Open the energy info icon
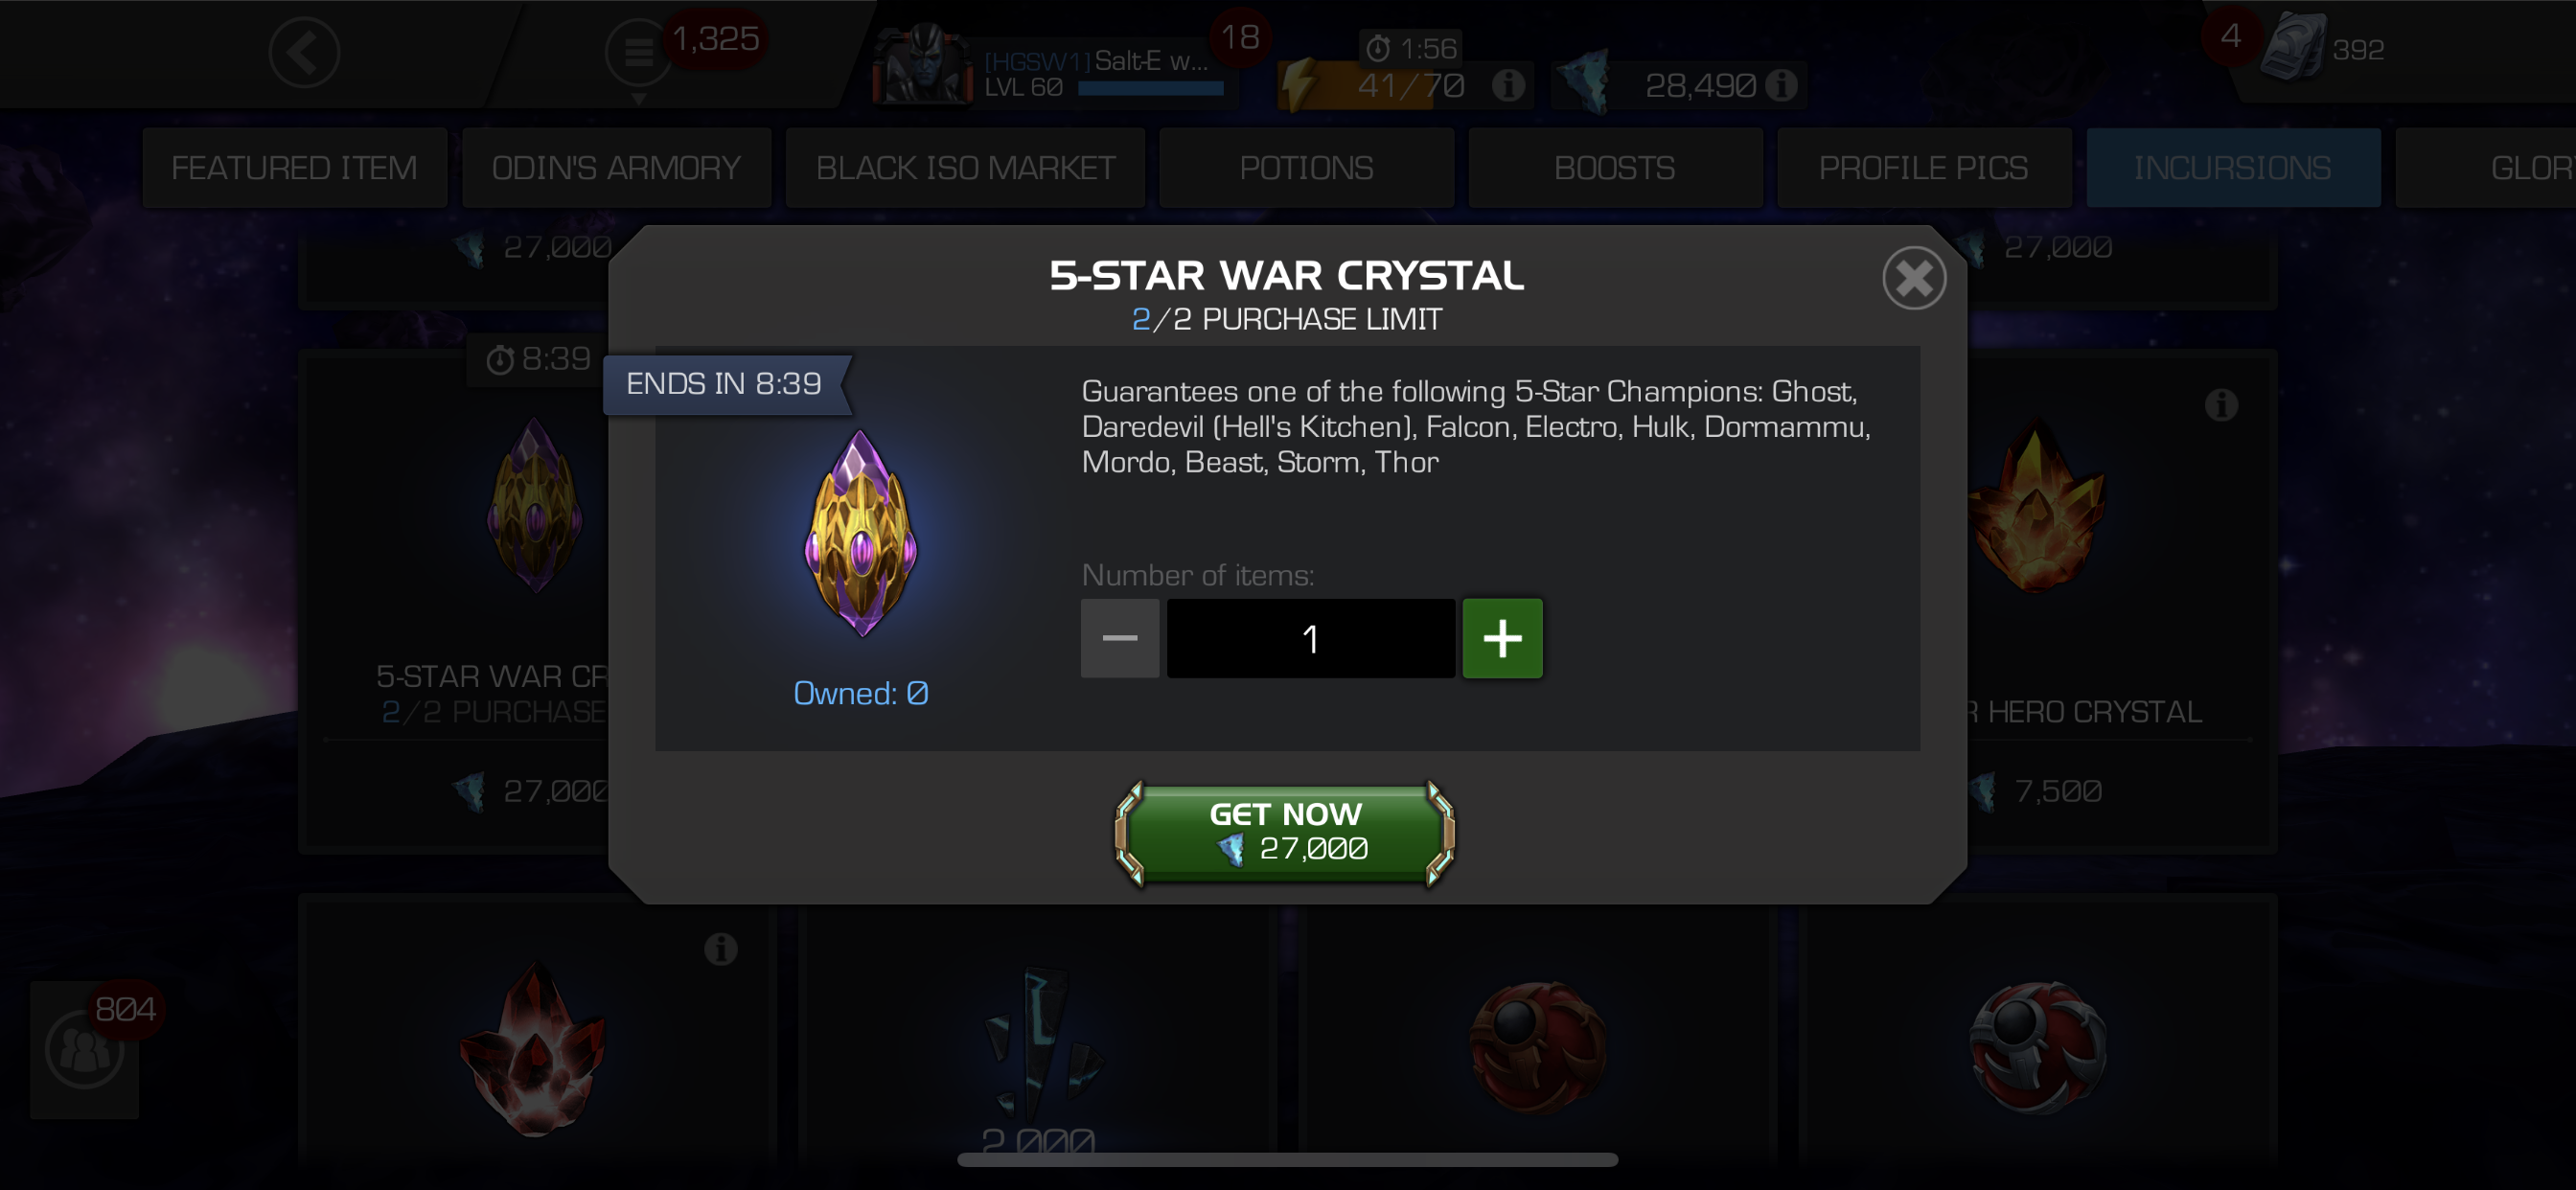 point(1508,85)
